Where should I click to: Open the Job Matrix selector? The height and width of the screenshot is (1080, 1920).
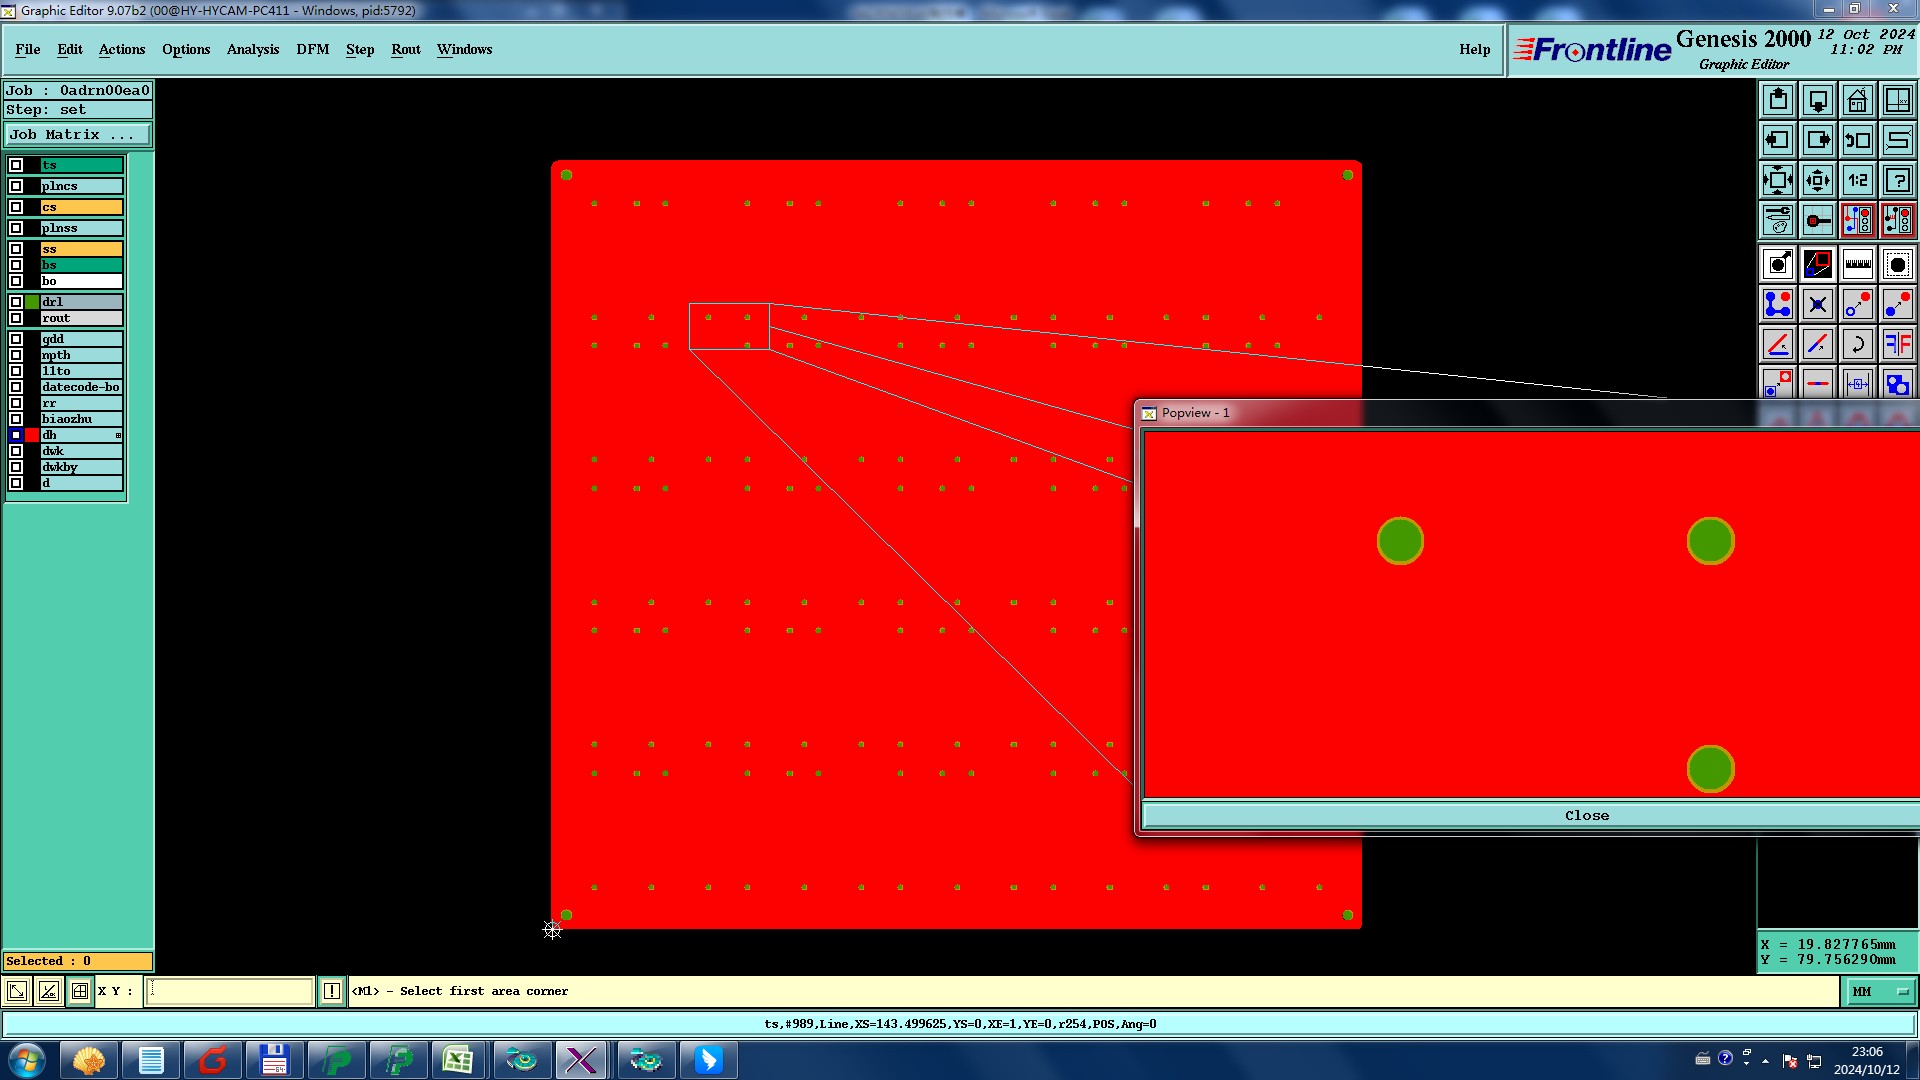[78, 134]
